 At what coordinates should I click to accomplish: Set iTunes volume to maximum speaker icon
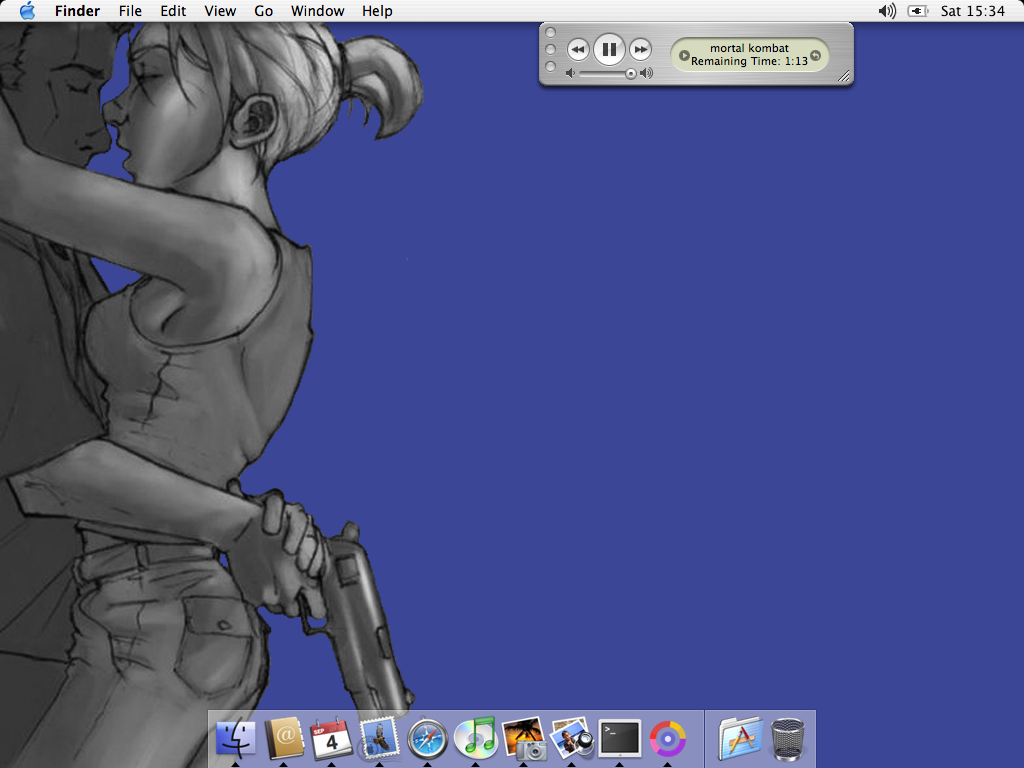point(647,73)
